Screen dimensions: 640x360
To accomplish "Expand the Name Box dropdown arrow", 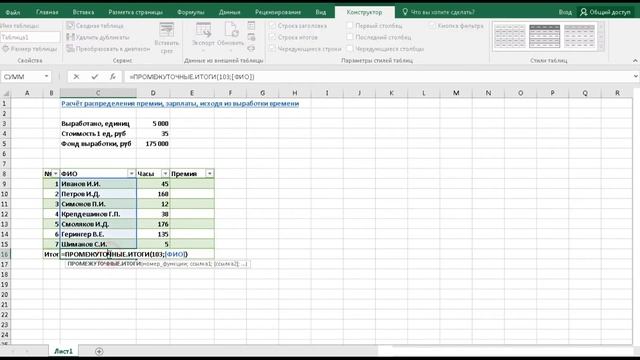I will click(46, 76).
